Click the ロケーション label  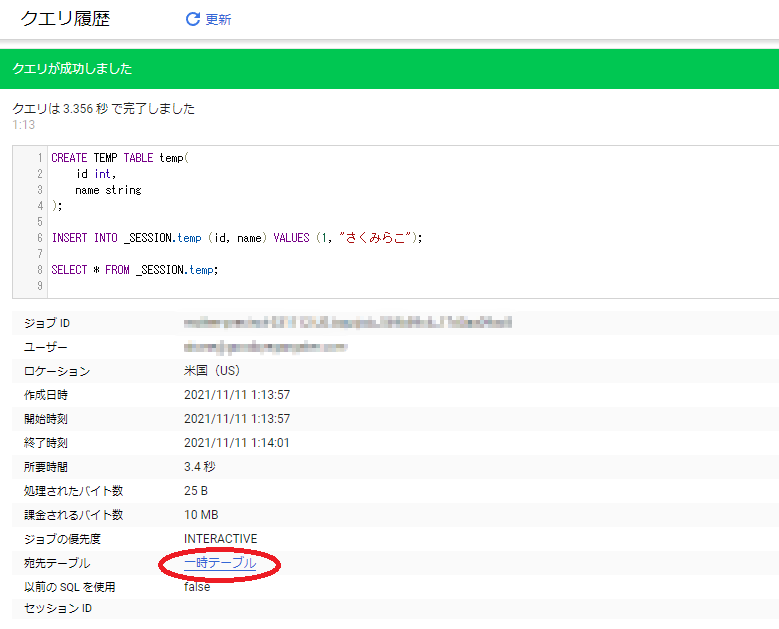pos(57,371)
